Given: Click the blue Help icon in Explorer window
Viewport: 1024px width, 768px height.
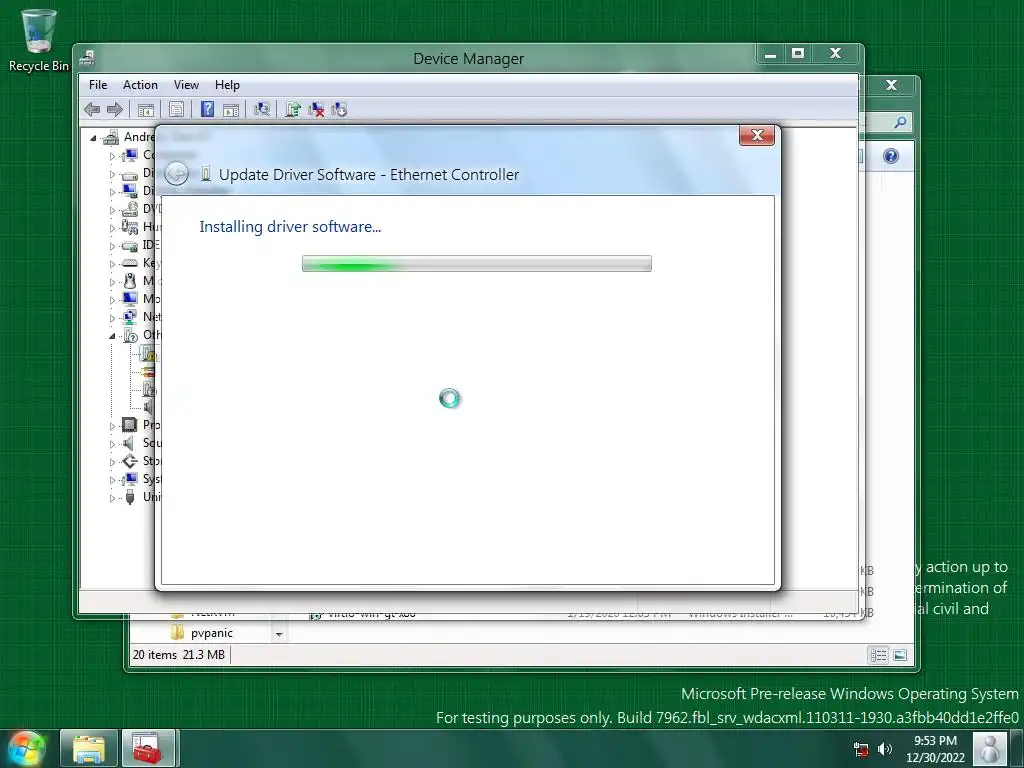Looking at the screenshot, I should 891,156.
